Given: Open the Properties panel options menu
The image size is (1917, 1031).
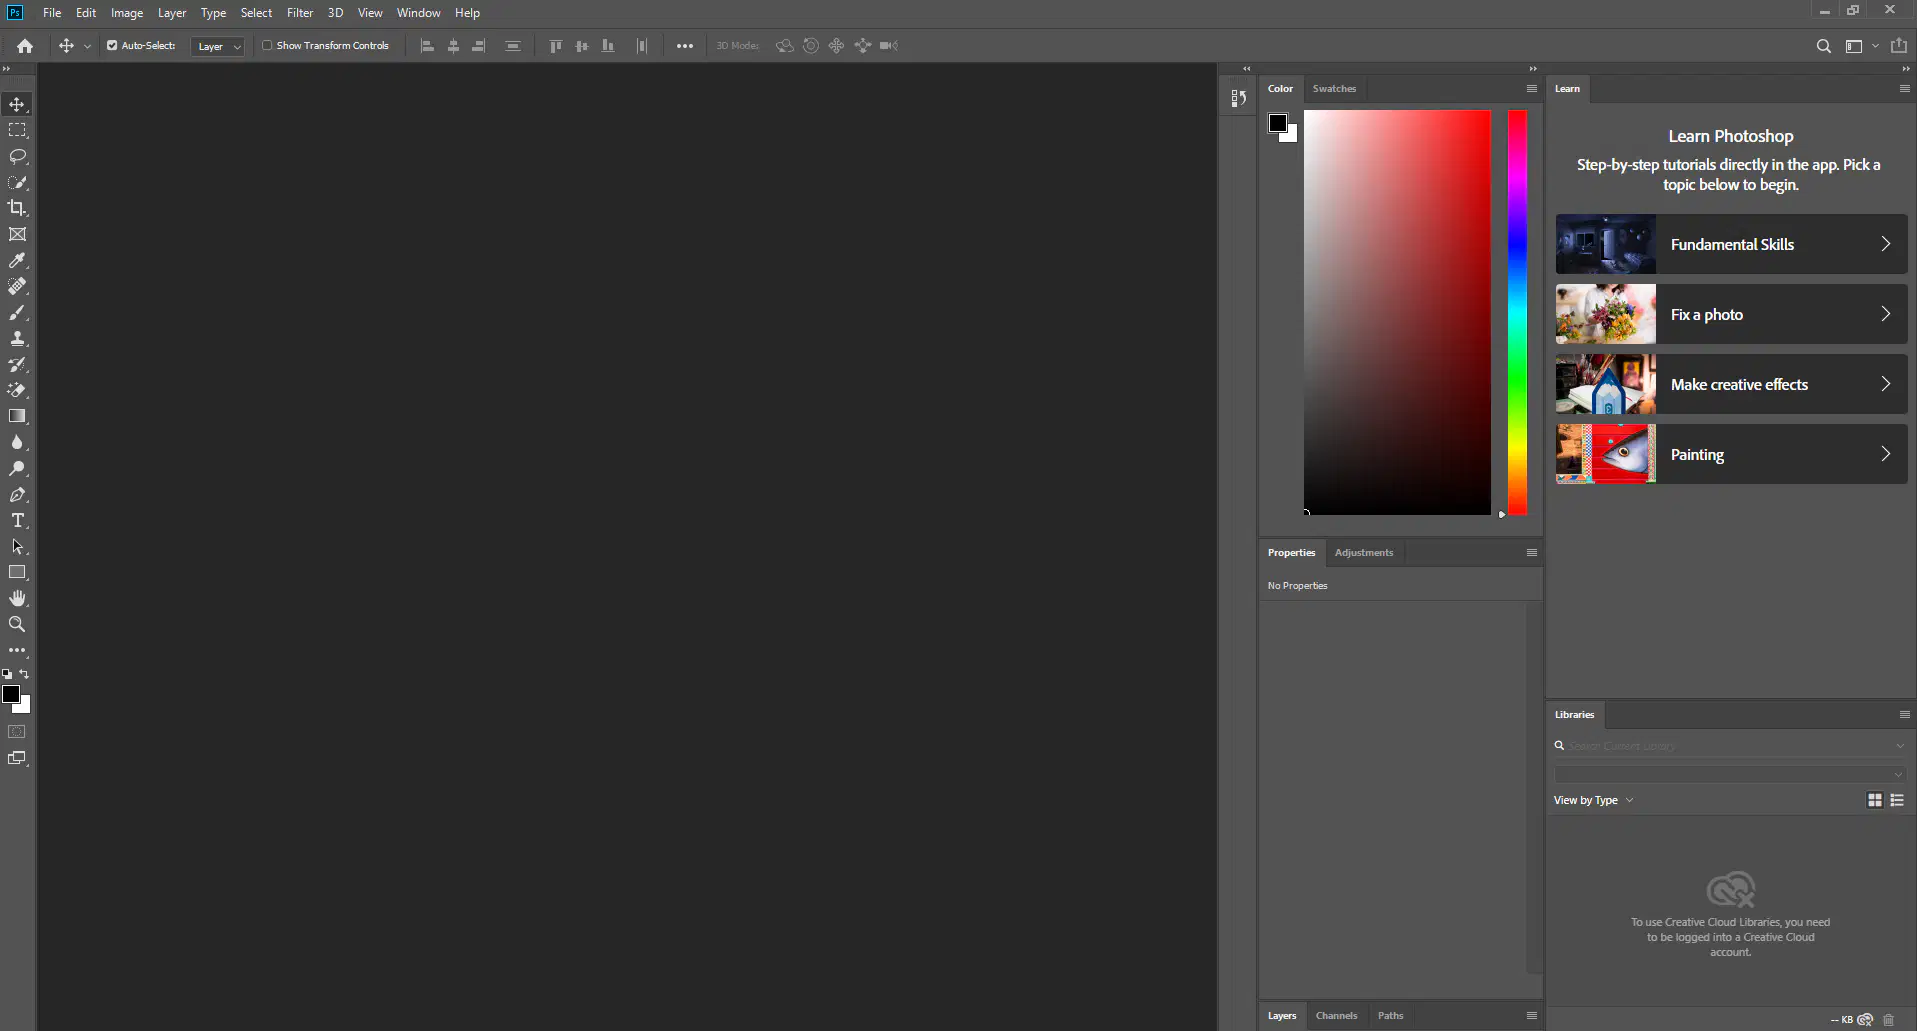Looking at the screenshot, I should 1531,553.
